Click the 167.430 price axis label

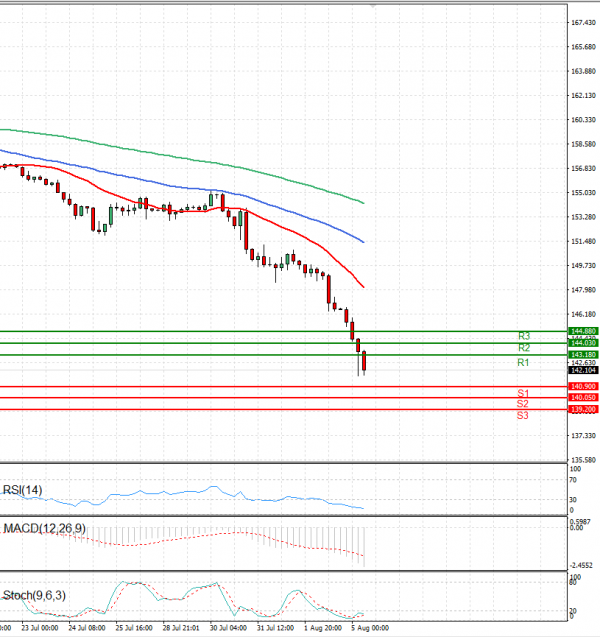pos(583,23)
